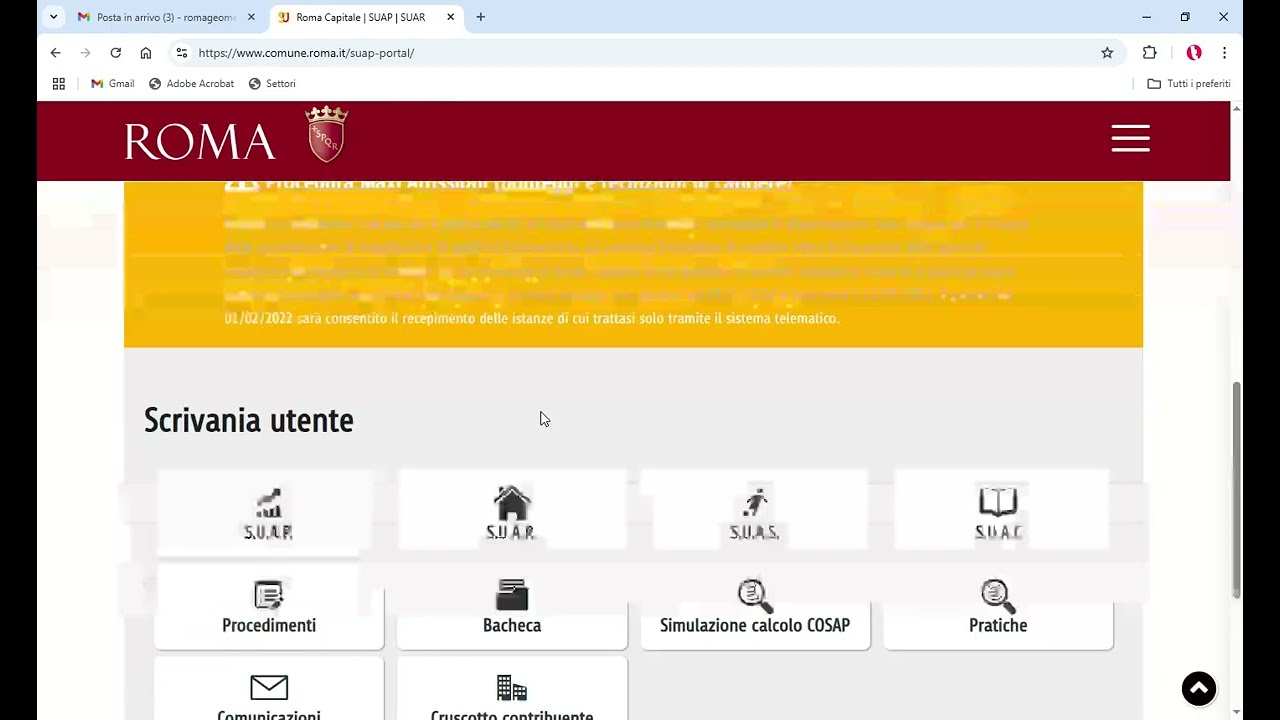Viewport: 1280px width, 720px height.
Task: Click the scroll-to-top arrow button
Action: pos(1198,688)
